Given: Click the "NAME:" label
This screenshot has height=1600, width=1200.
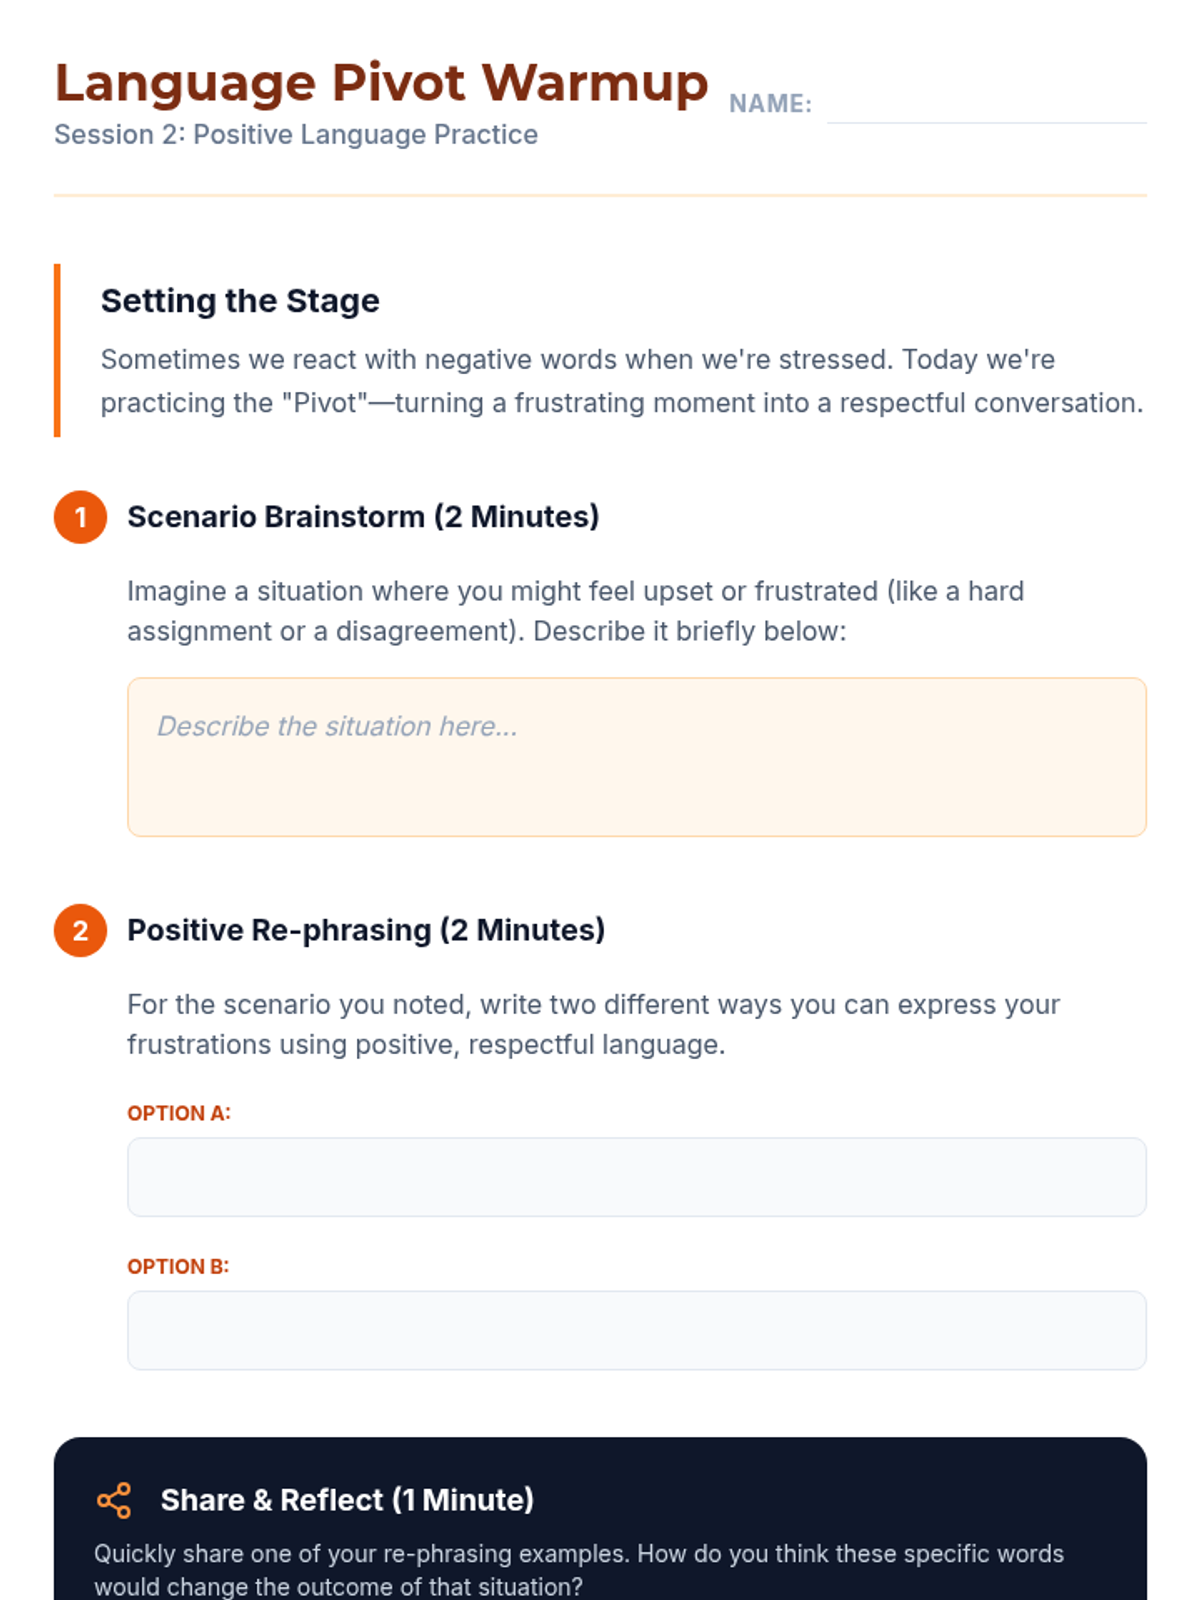Looking at the screenshot, I should pyautogui.click(x=770, y=104).
